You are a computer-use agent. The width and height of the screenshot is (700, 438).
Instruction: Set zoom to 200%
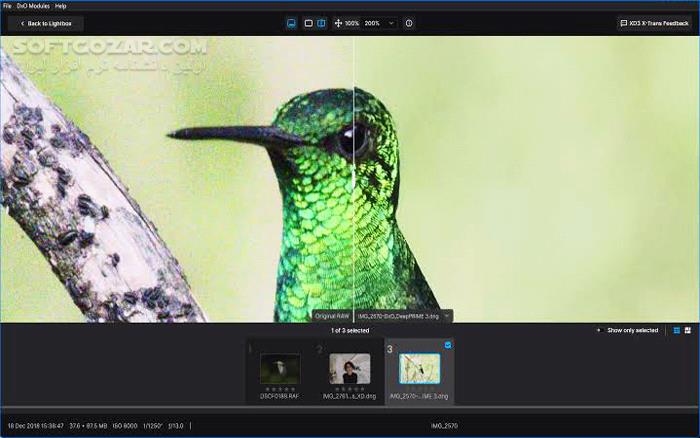pyautogui.click(x=372, y=23)
